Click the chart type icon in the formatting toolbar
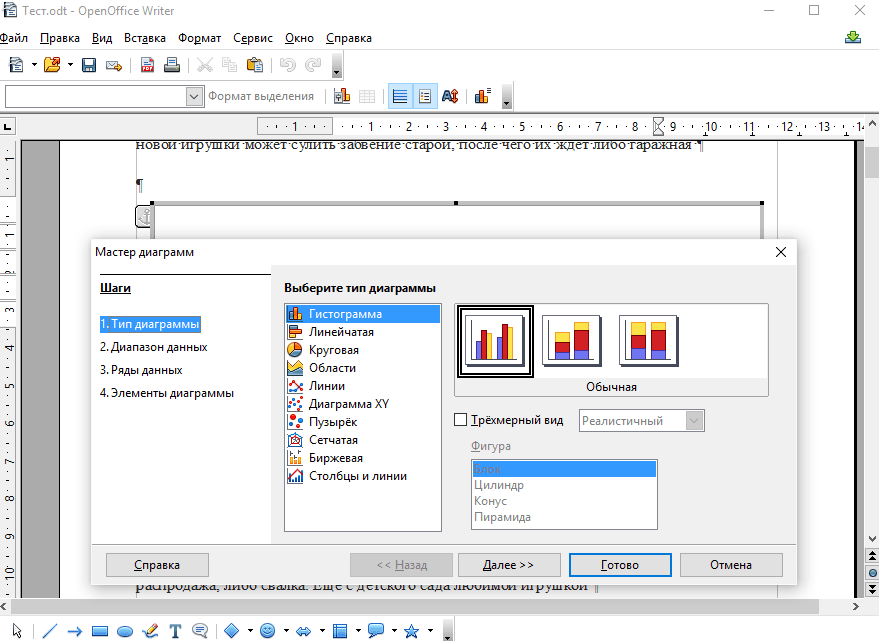Viewport: 879px width, 641px height. 342,96
